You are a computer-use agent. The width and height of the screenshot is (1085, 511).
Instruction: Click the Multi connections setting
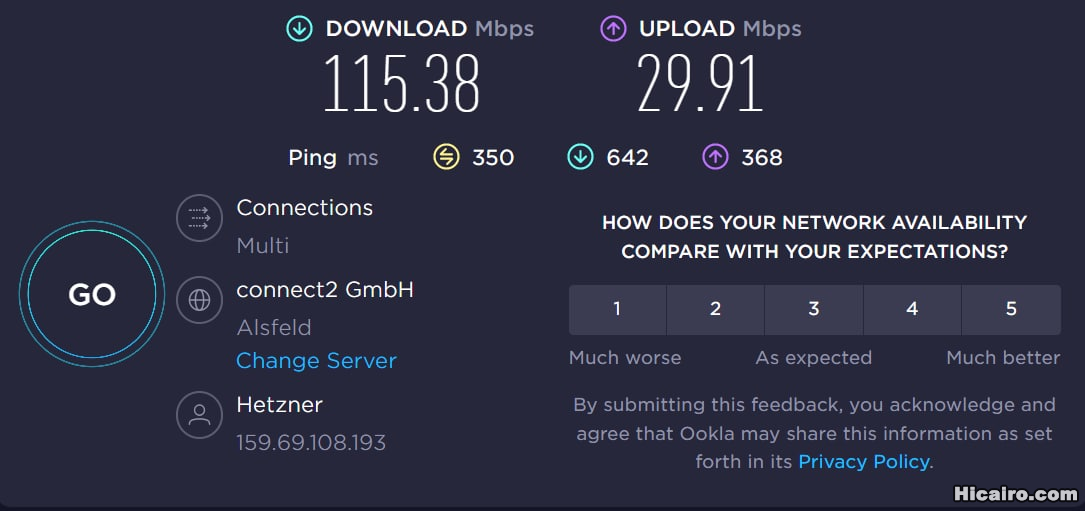pos(263,245)
